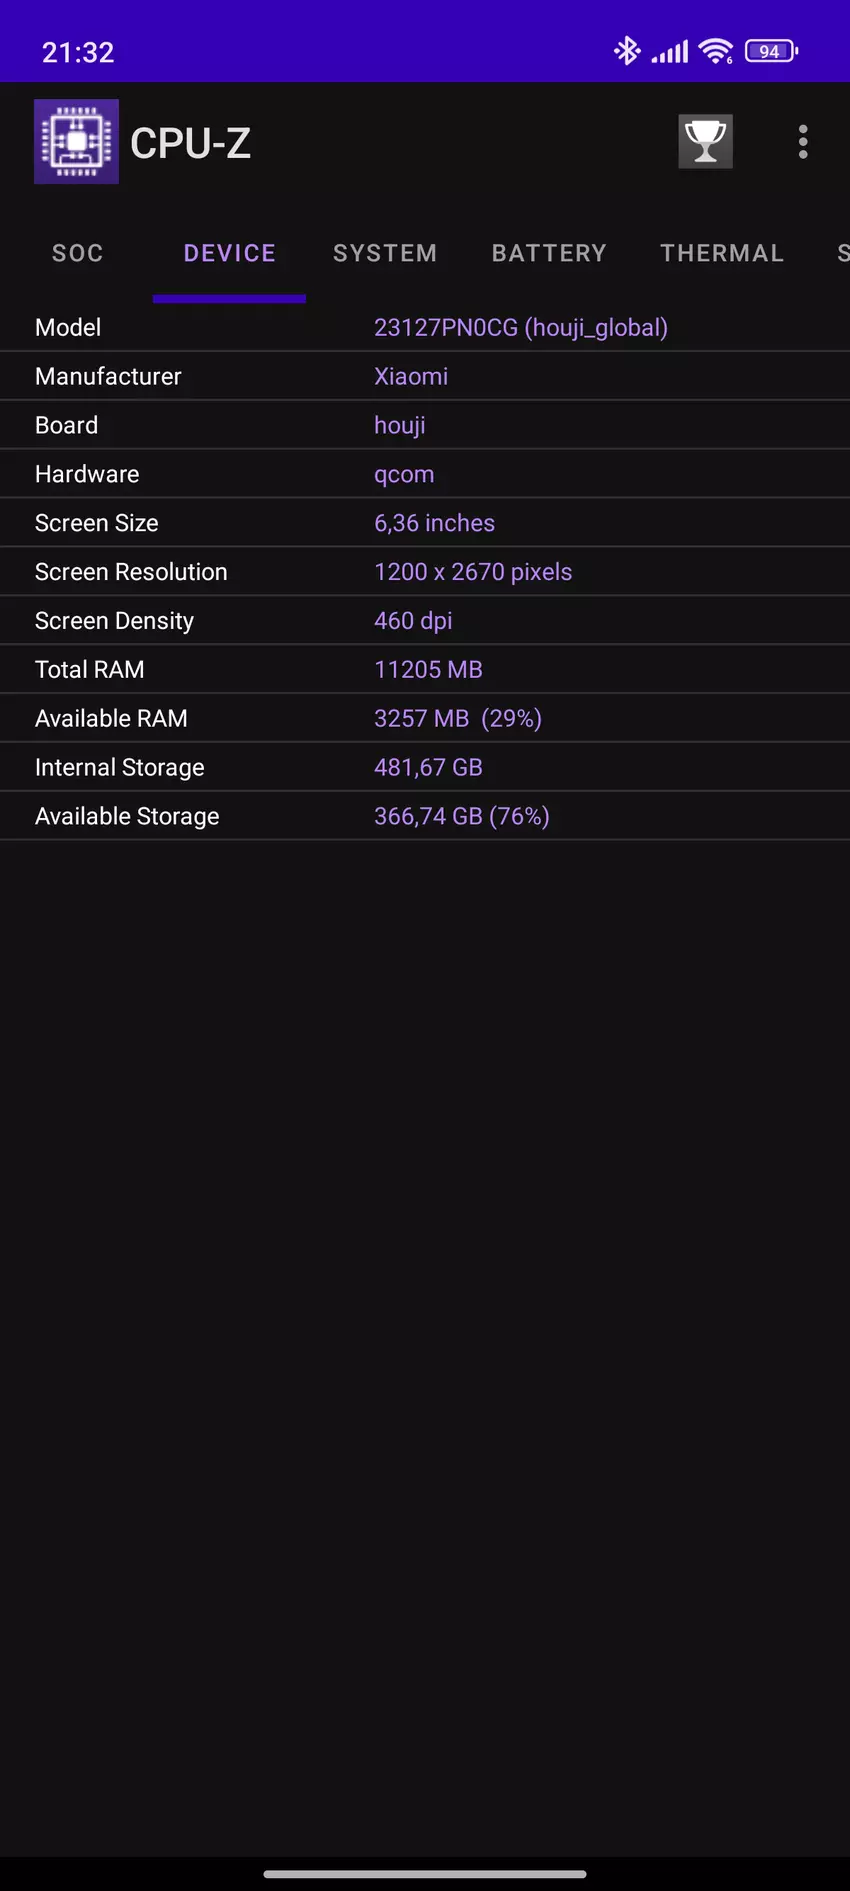Tap the Model row value 23127PN0CG

[x=520, y=328]
